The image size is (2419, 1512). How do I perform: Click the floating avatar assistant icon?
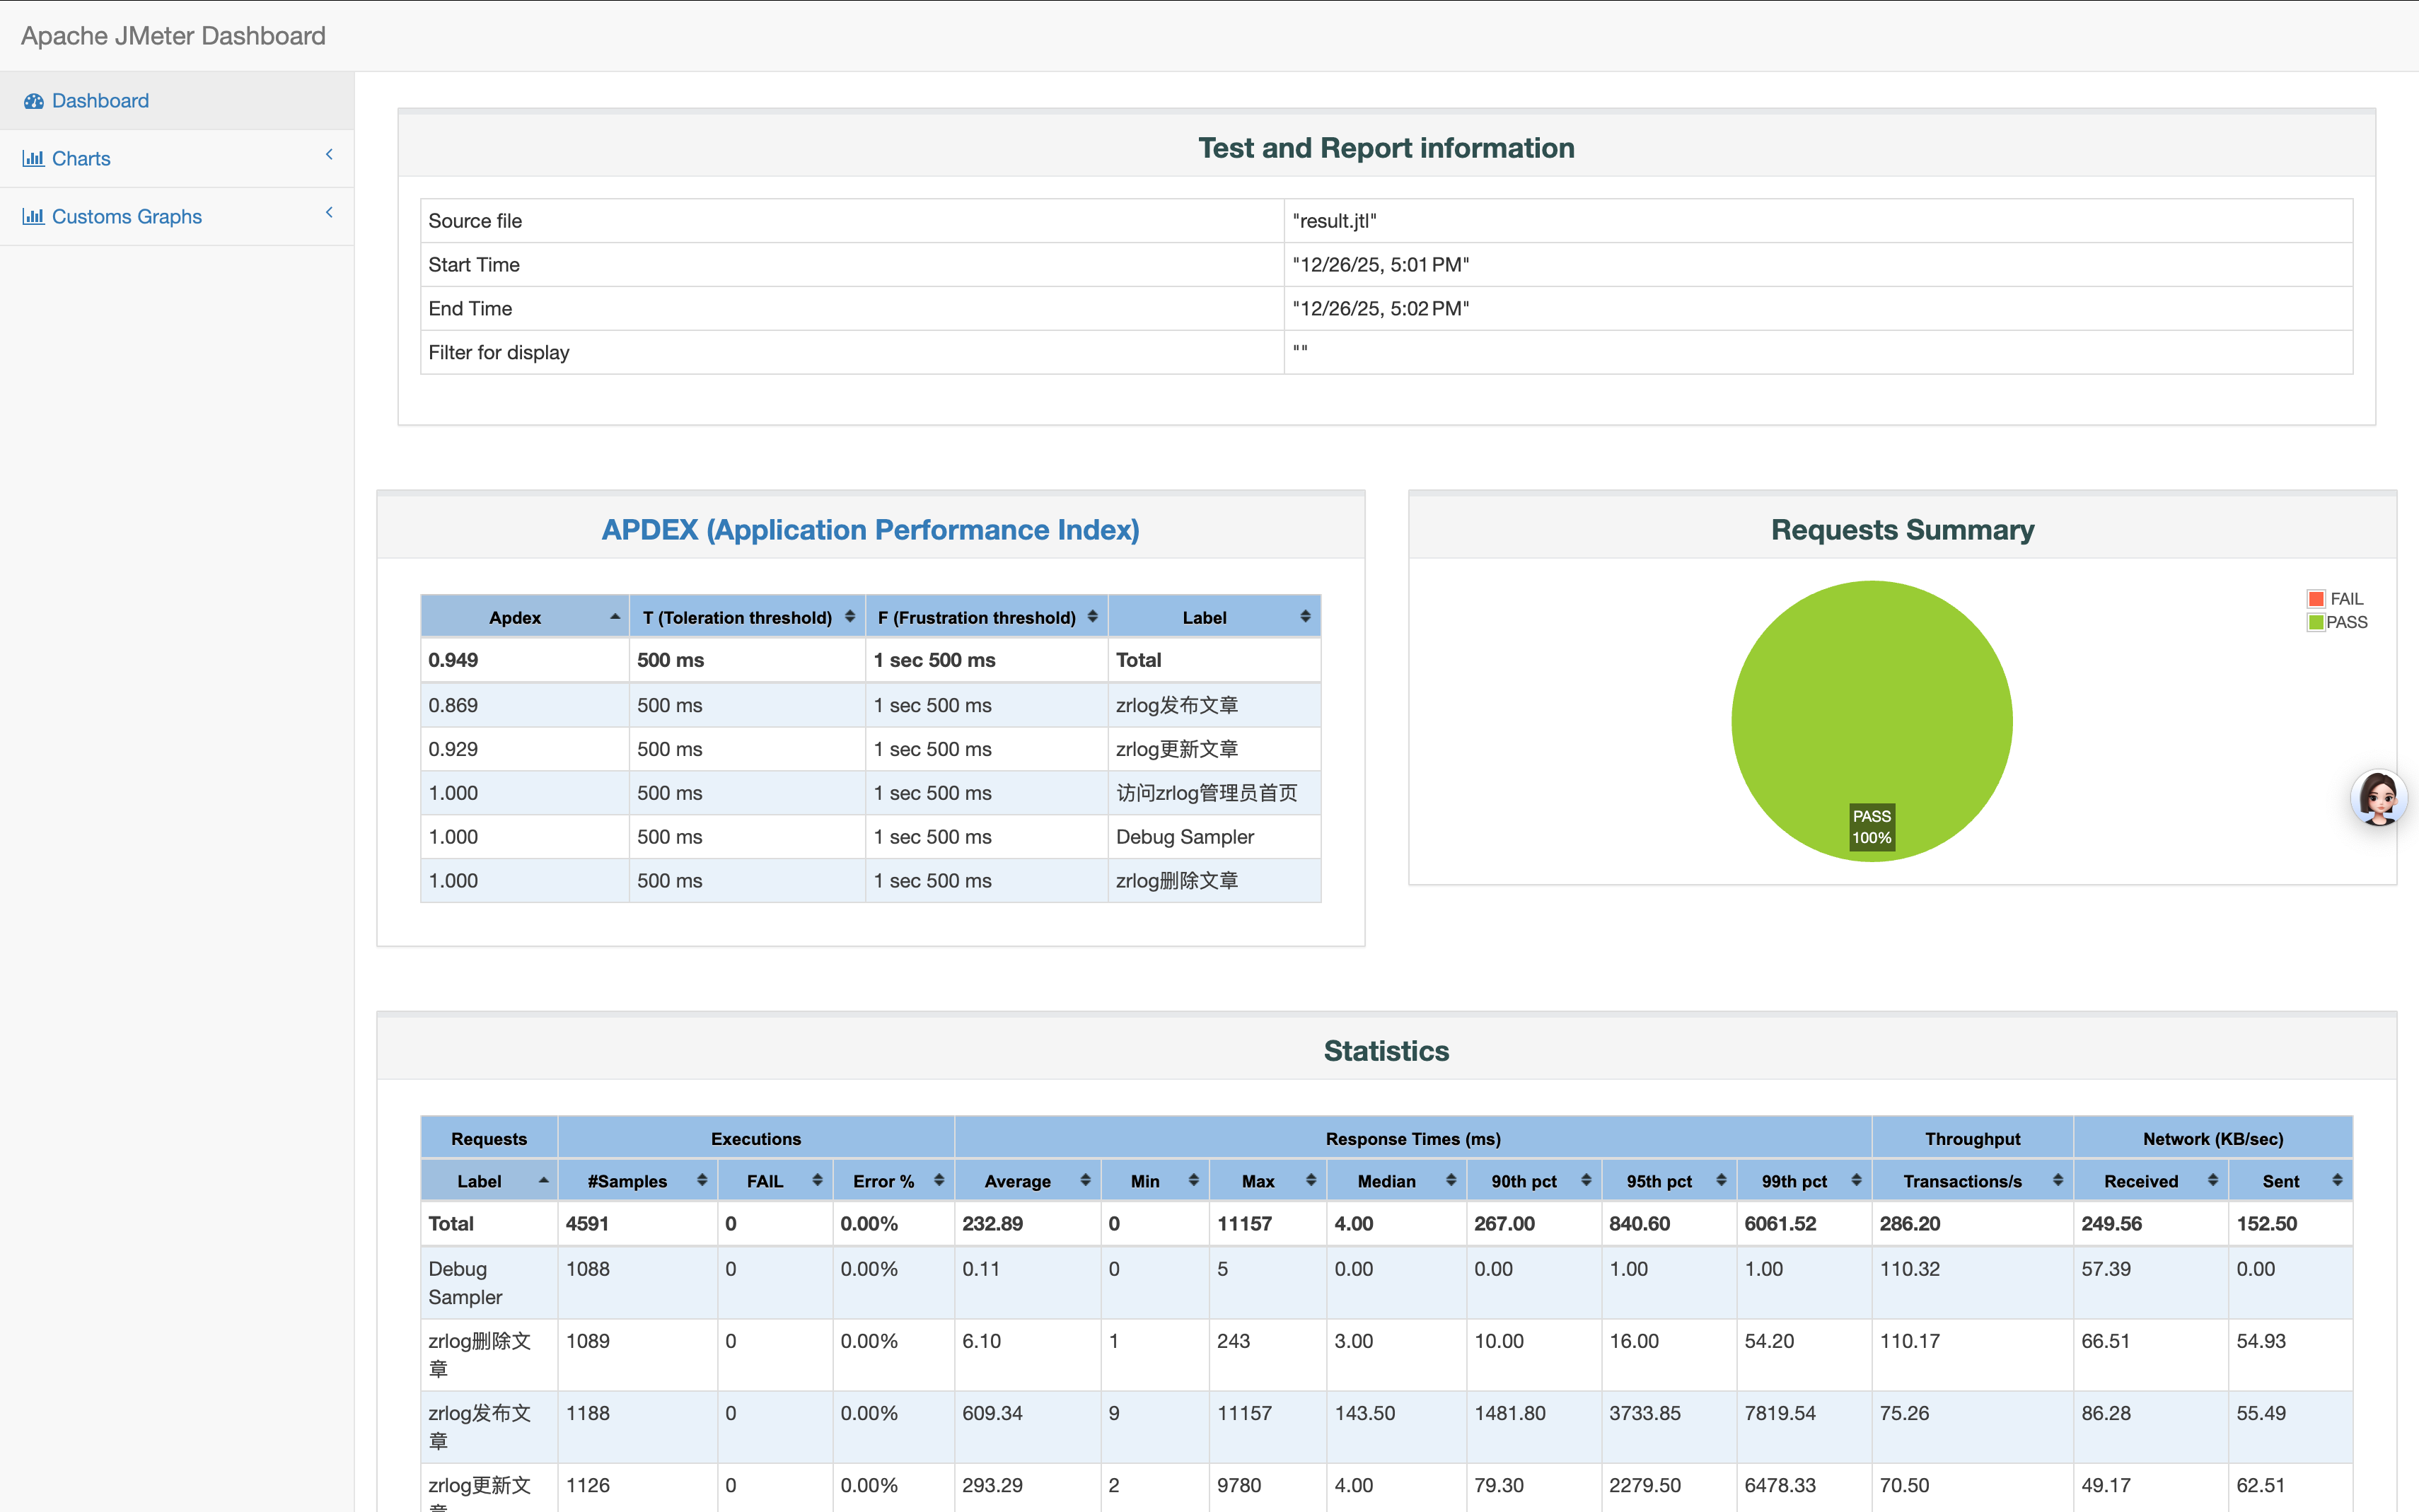(x=2378, y=797)
